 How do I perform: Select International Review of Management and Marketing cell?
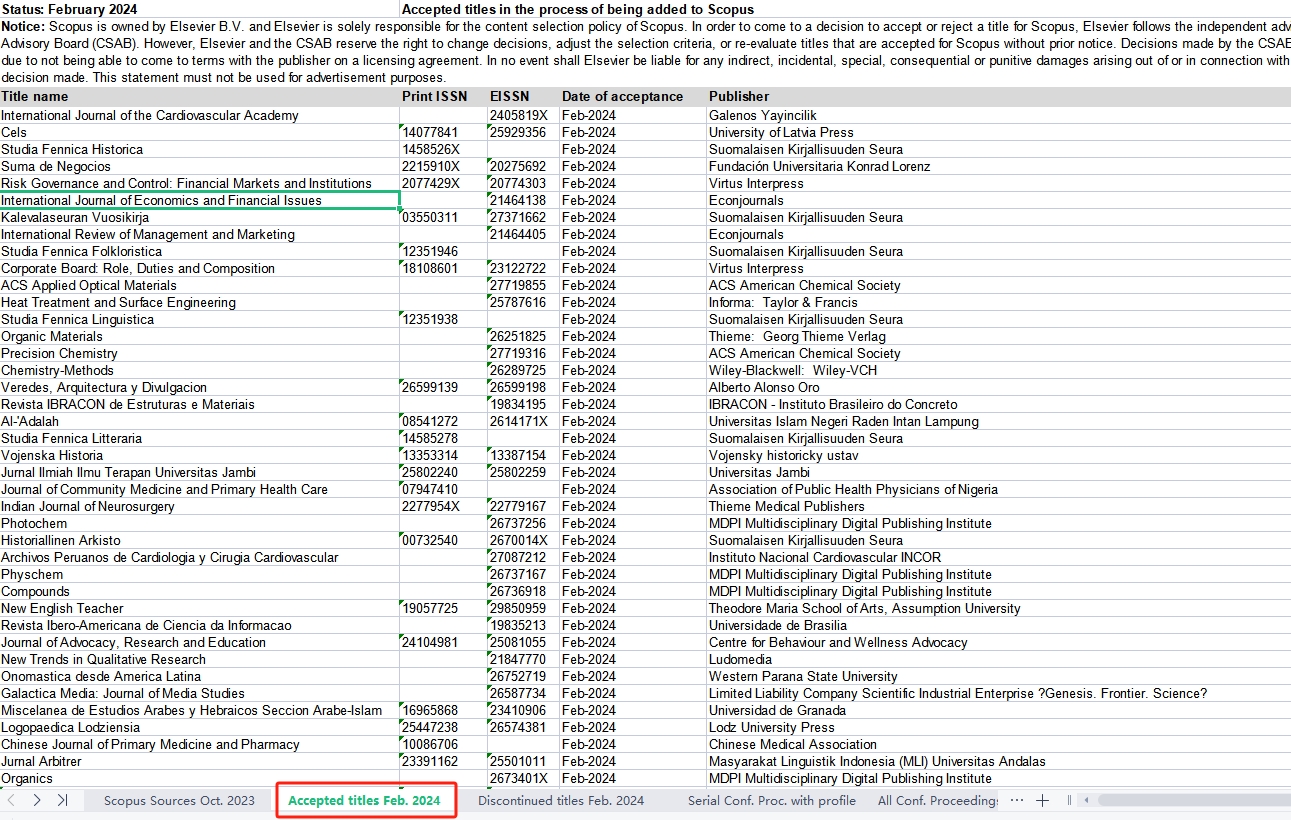pos(200,234)
